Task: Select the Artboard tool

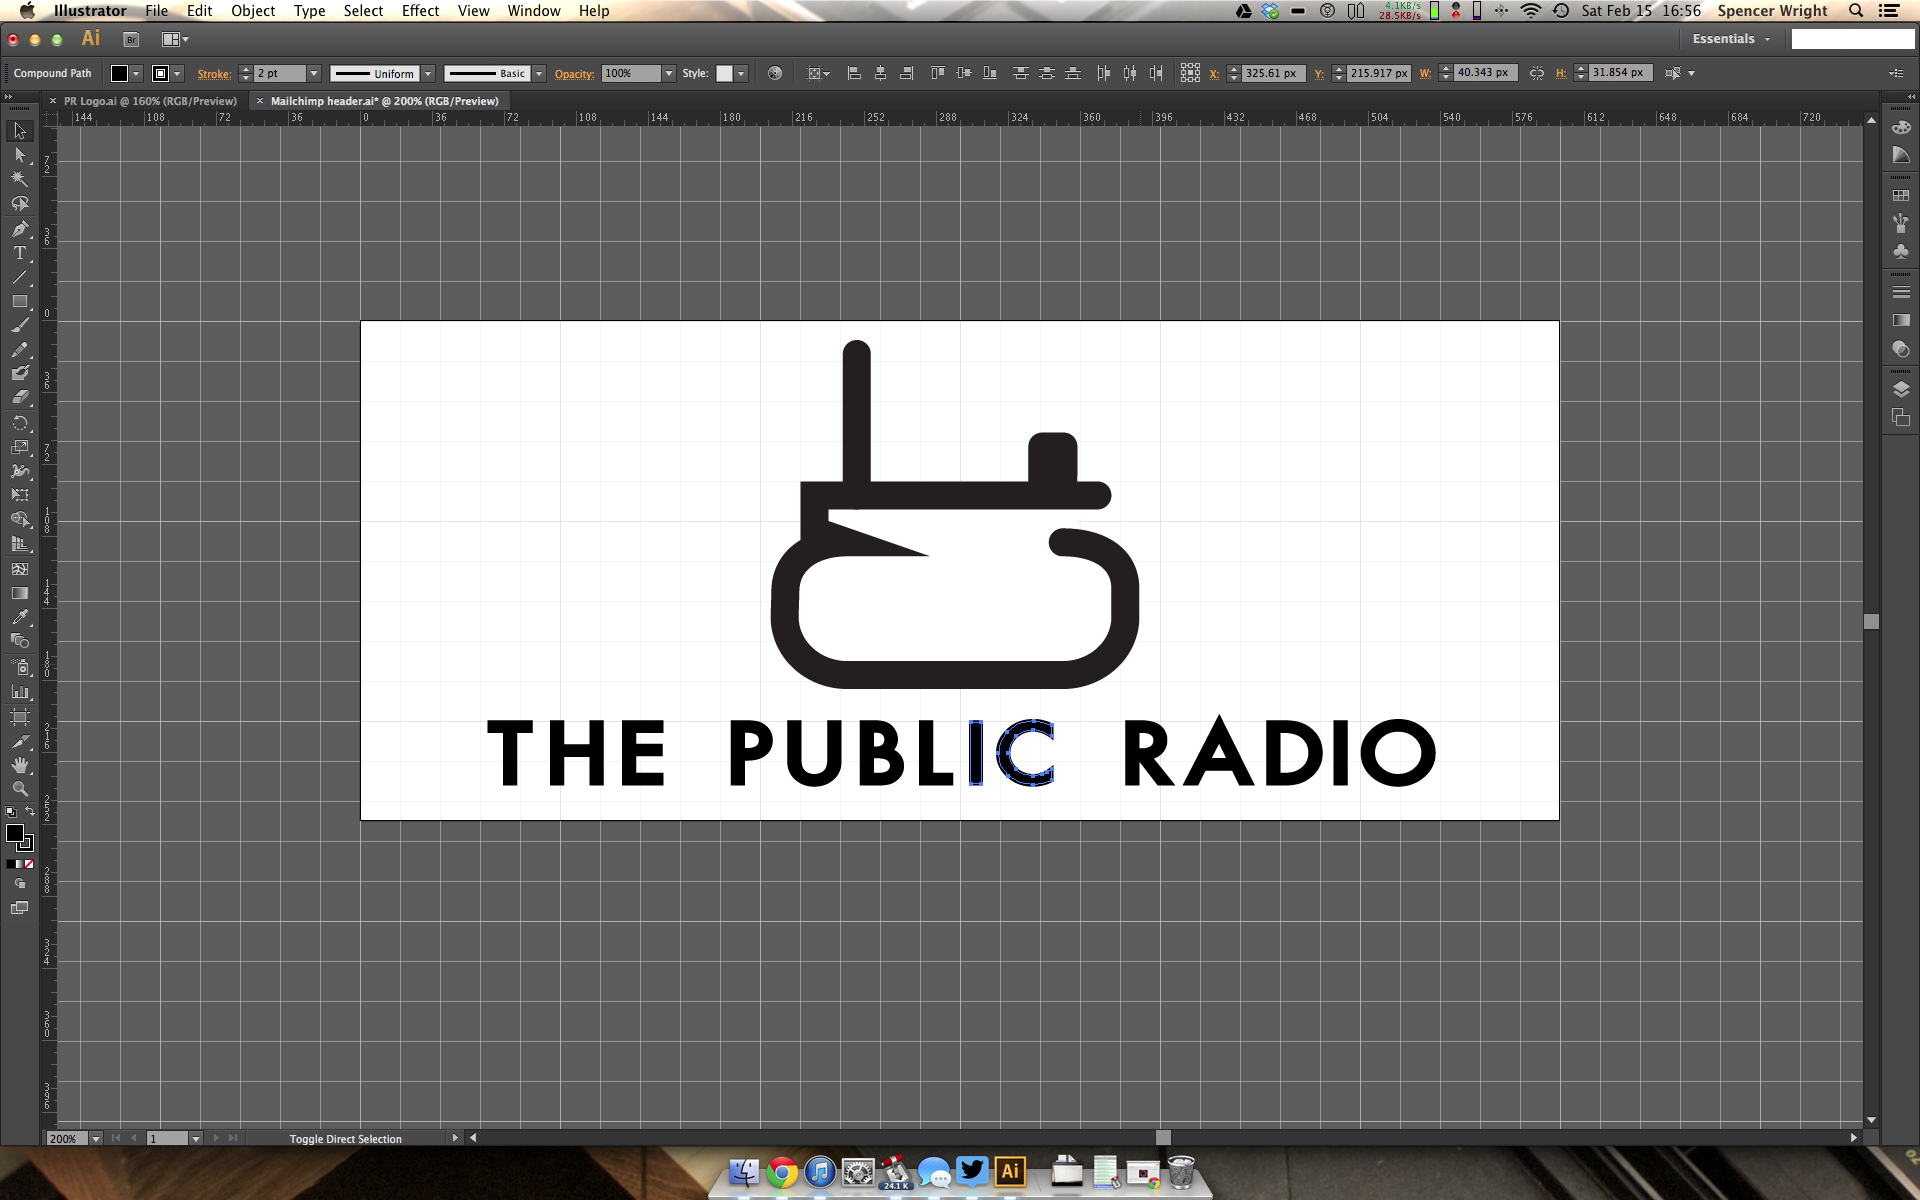Action: pos(19,717)
